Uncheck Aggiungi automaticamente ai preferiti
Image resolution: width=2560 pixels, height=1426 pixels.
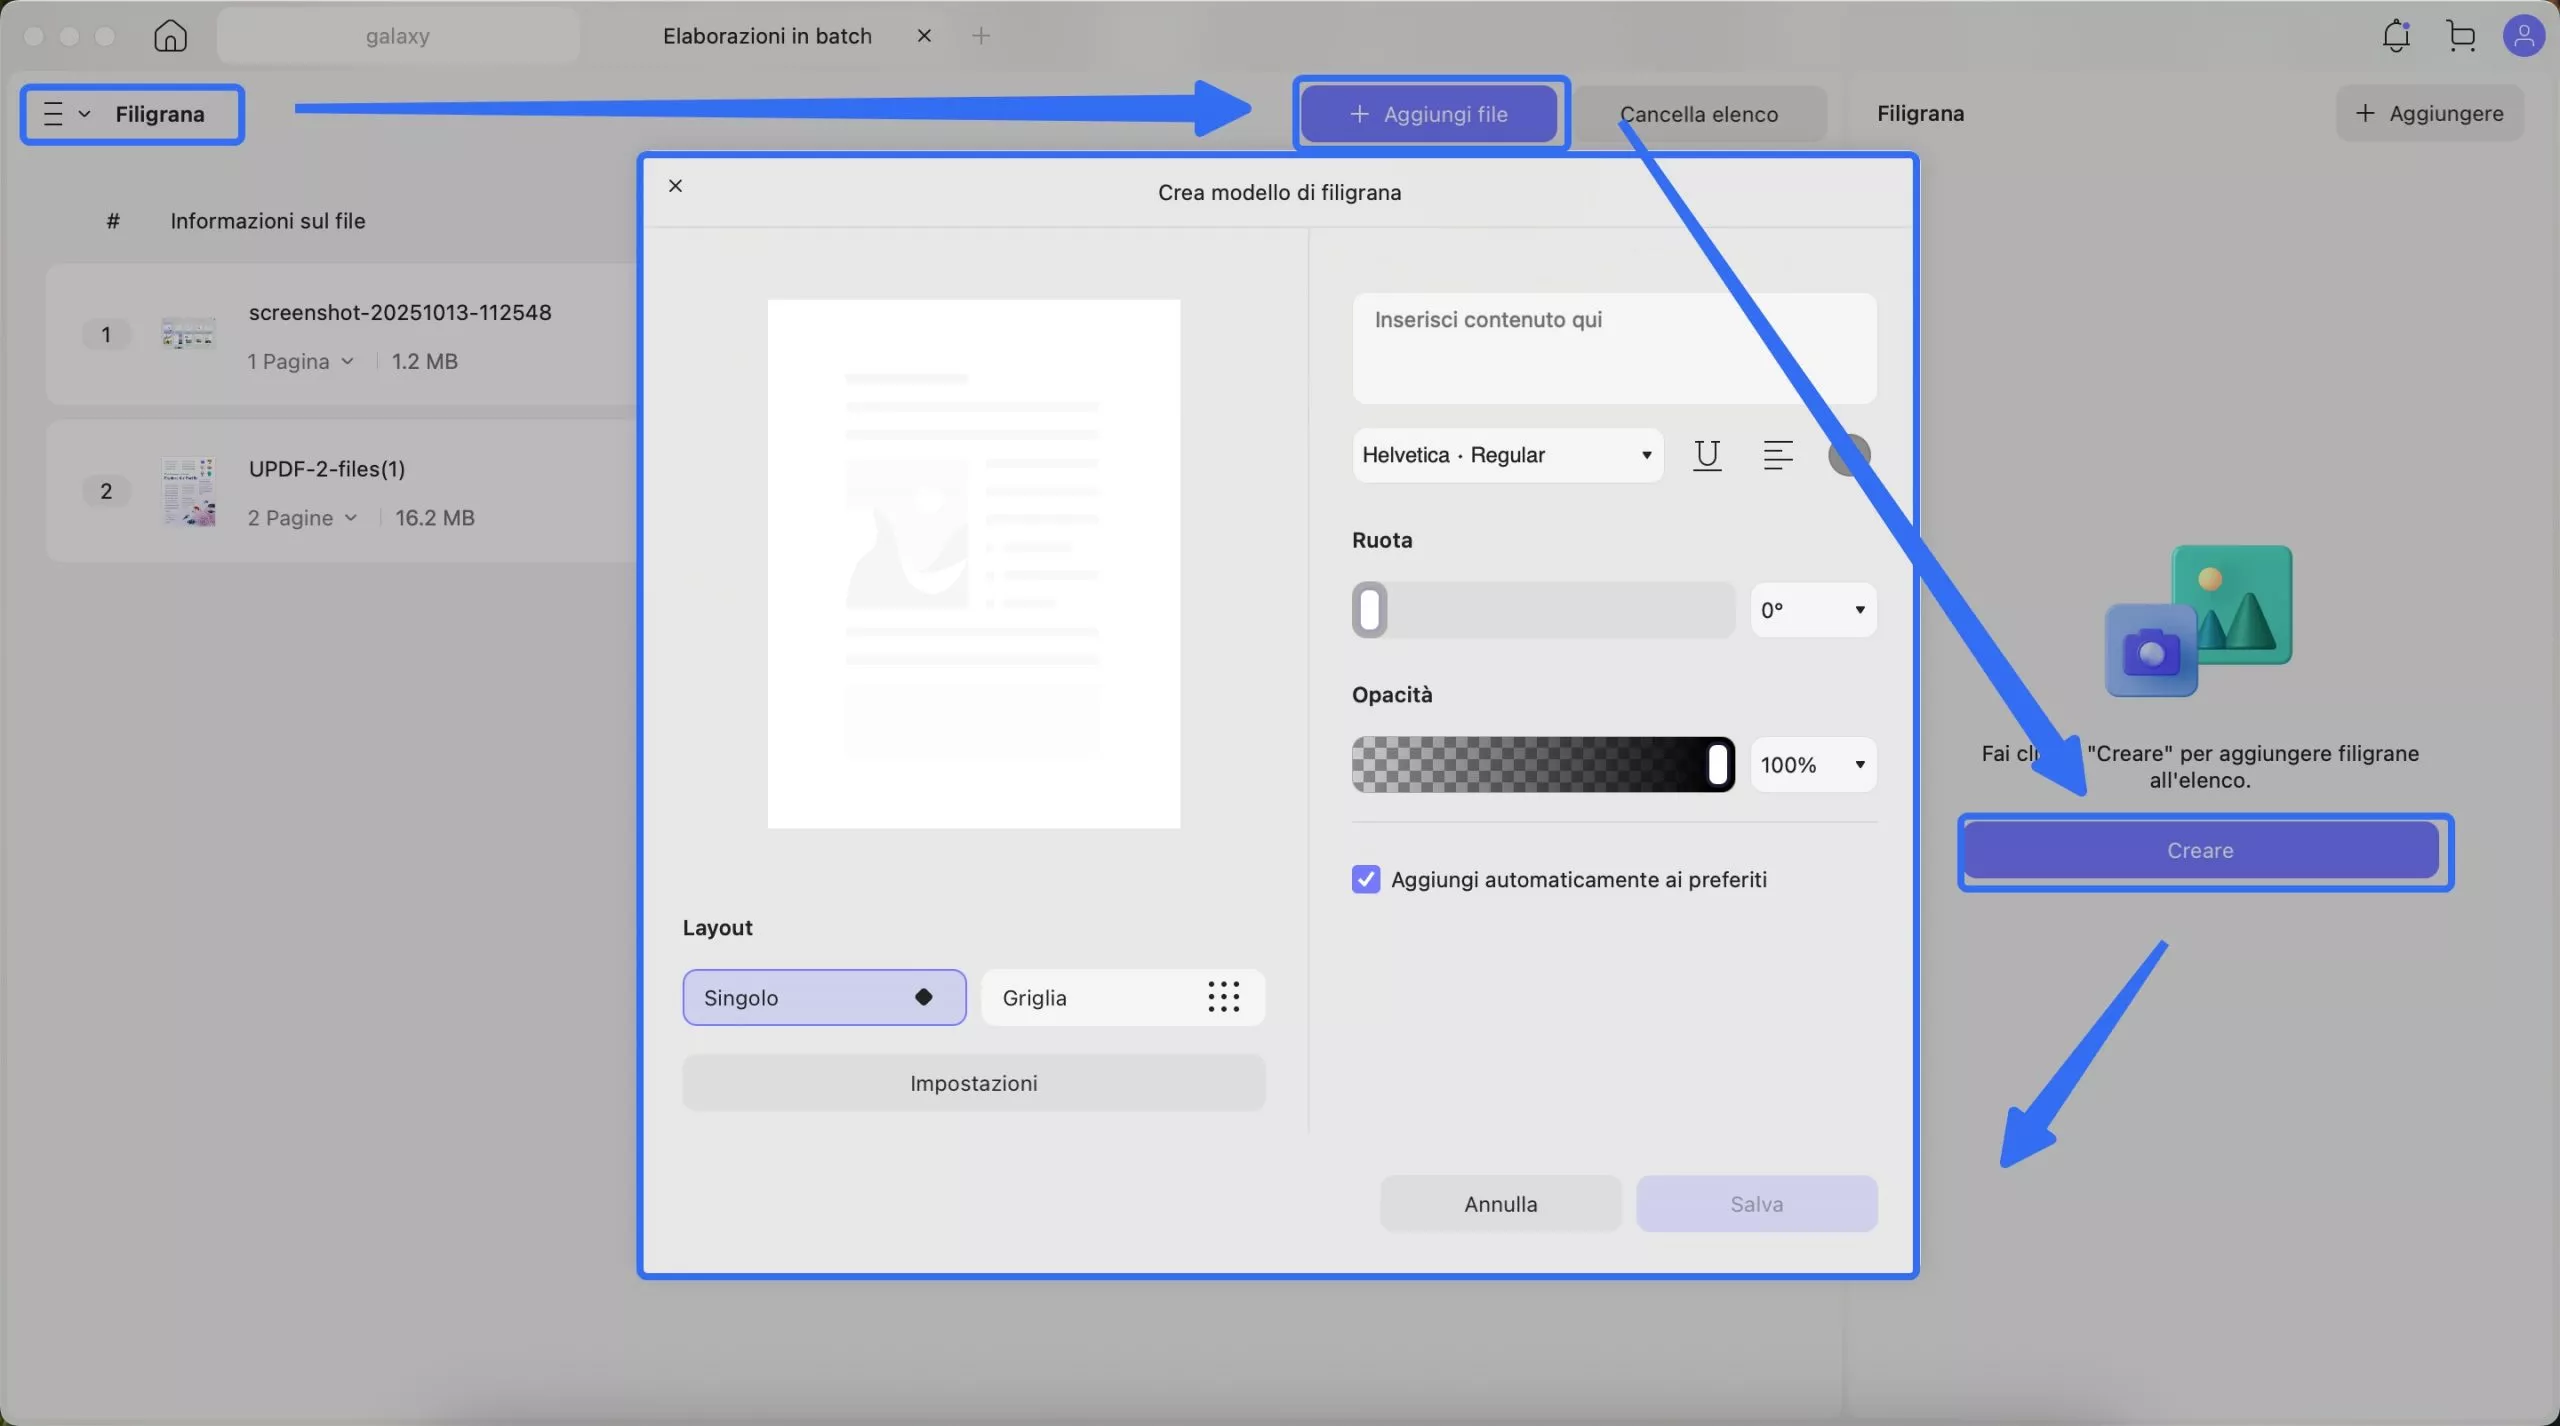1365,879
